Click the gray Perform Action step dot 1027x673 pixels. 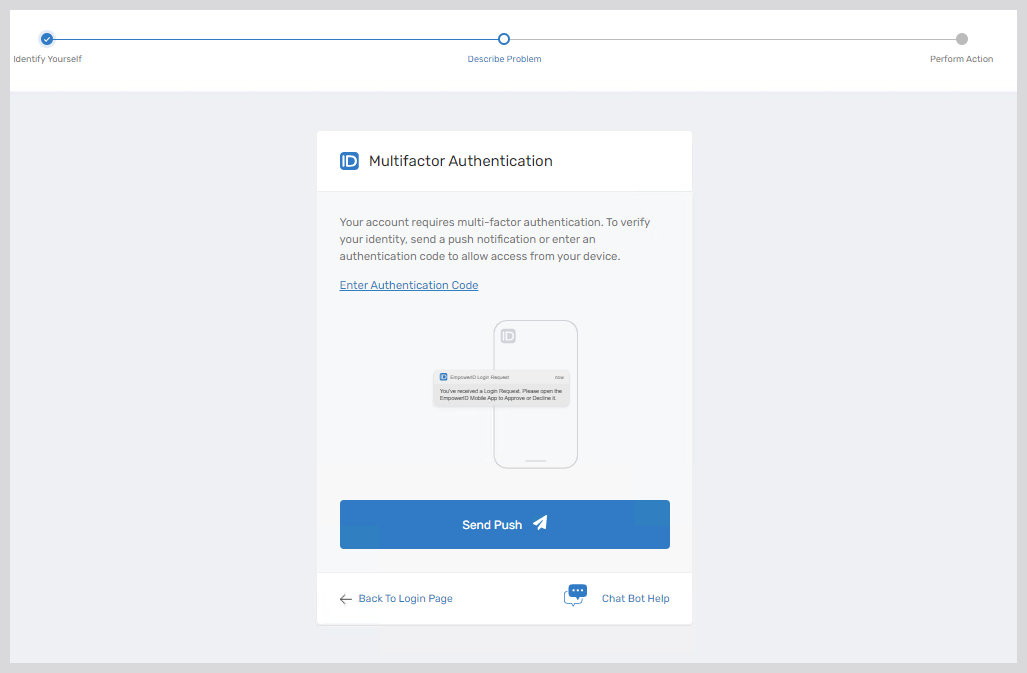click(x=962, y=38)
